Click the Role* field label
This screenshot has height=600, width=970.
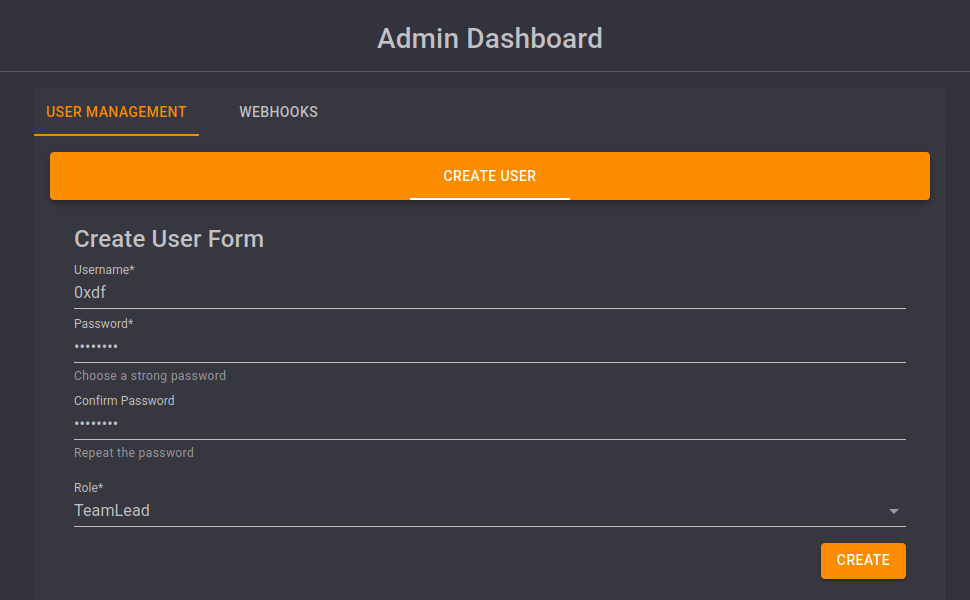click(x=88, y=488)
